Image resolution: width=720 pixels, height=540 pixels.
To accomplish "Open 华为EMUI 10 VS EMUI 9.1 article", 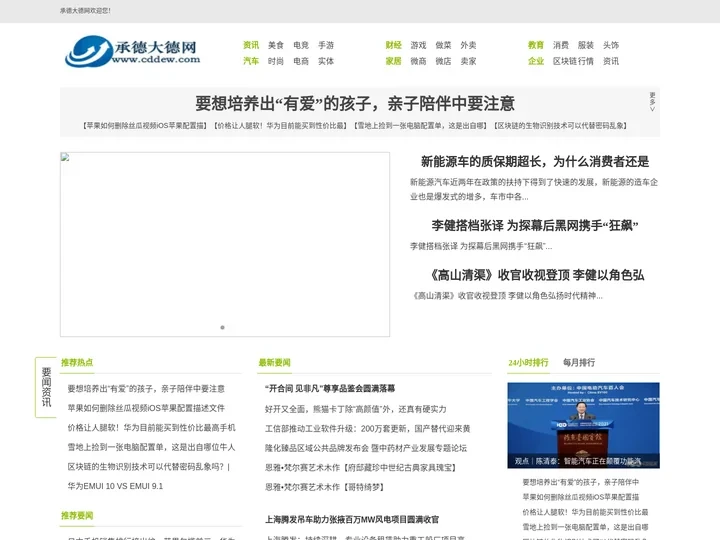I will pos(115,486).
